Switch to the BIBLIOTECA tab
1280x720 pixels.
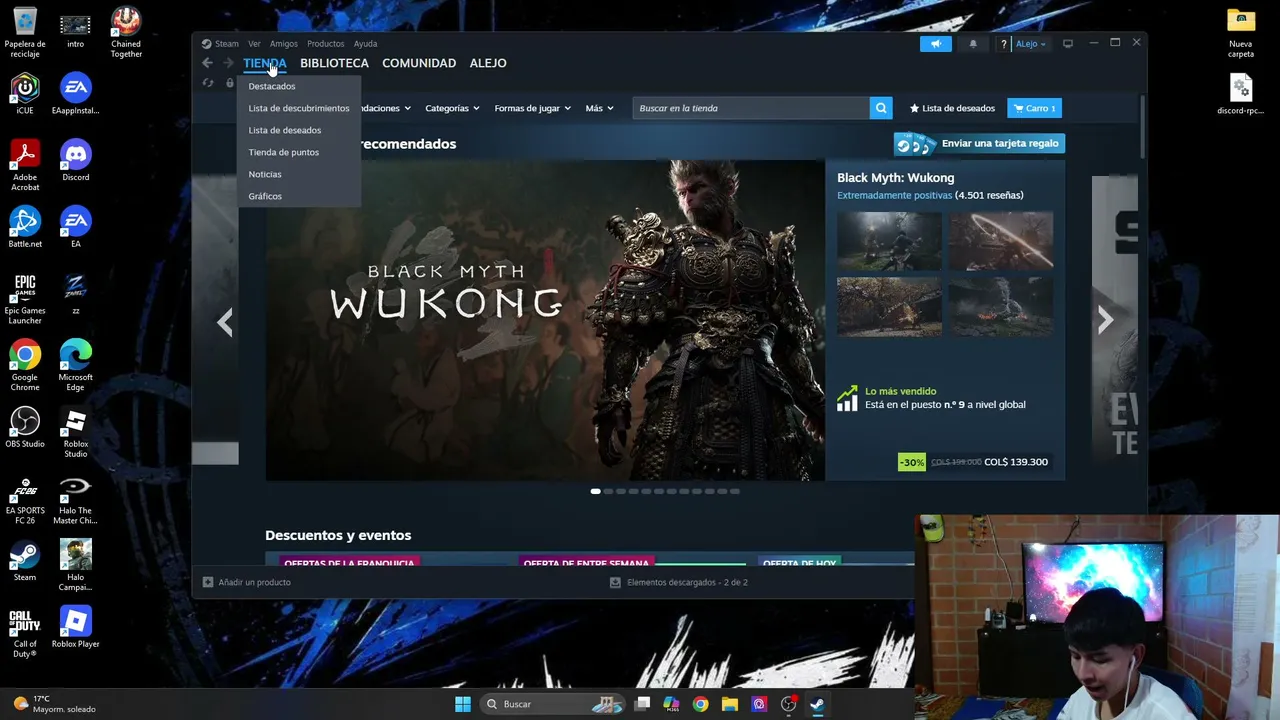pyautogui.click(x=334, y=63)
